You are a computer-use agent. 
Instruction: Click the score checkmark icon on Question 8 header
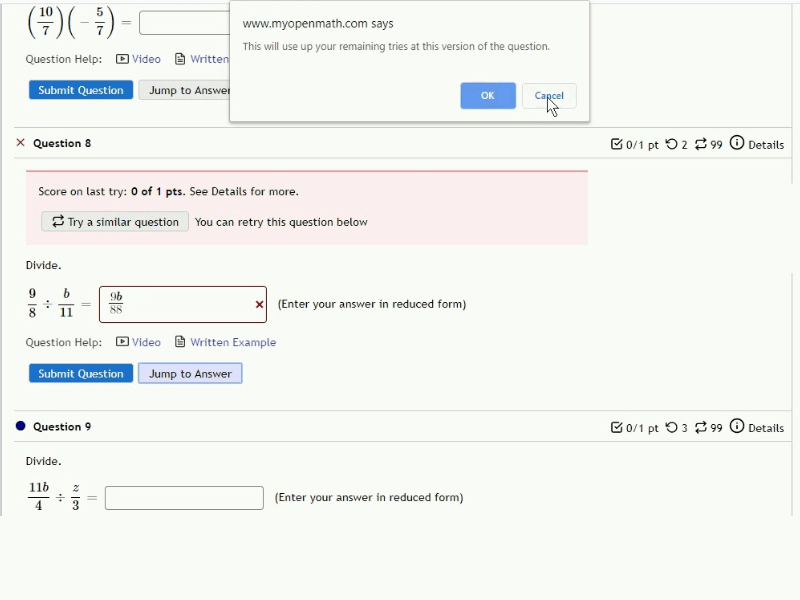tap(618, 144)
